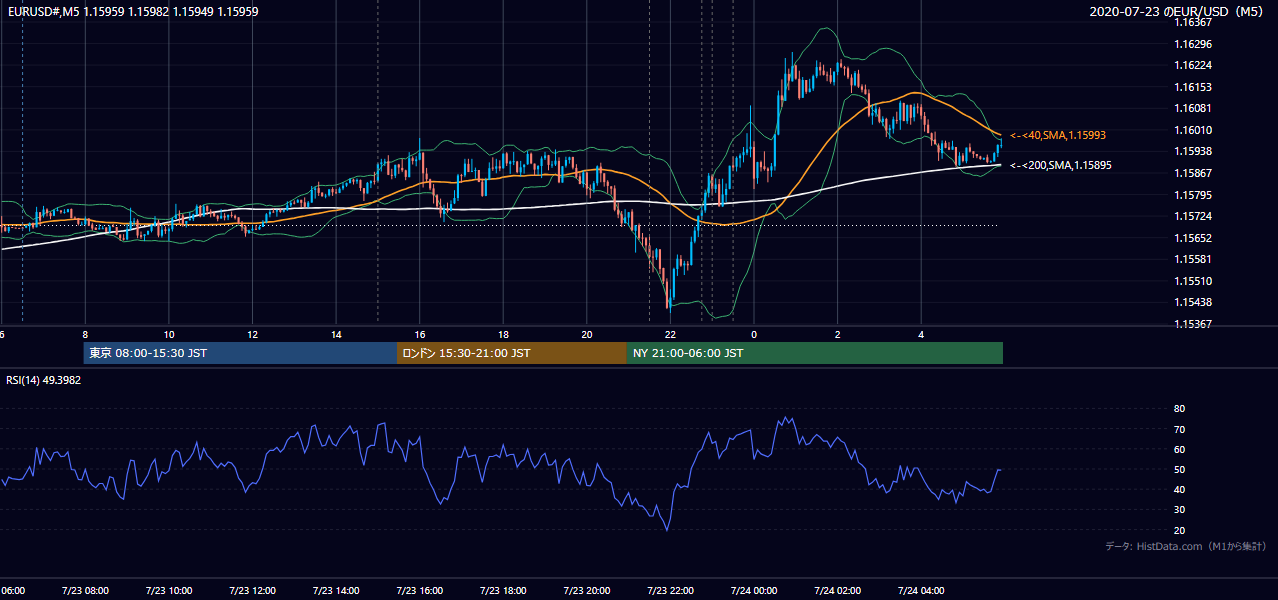
Task: Click RSI axis level 40
Action: pos(1179,489)
